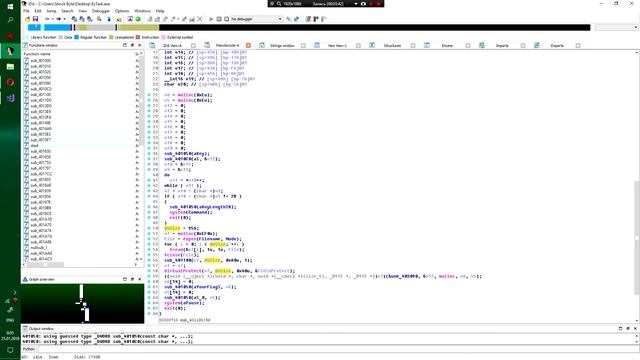
Task: Click the X cancel toolbar icon
Action: click(x=200, y=19)
